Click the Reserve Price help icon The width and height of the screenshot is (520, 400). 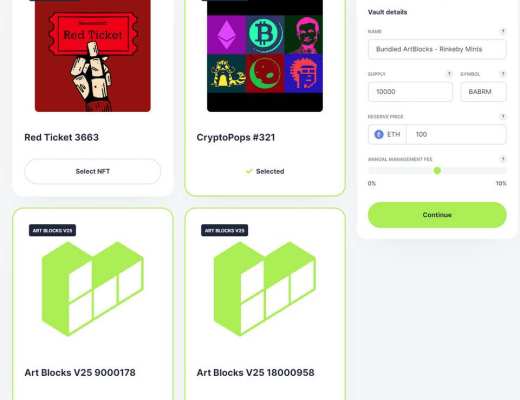pyautogui.click(x=503, y=116)
